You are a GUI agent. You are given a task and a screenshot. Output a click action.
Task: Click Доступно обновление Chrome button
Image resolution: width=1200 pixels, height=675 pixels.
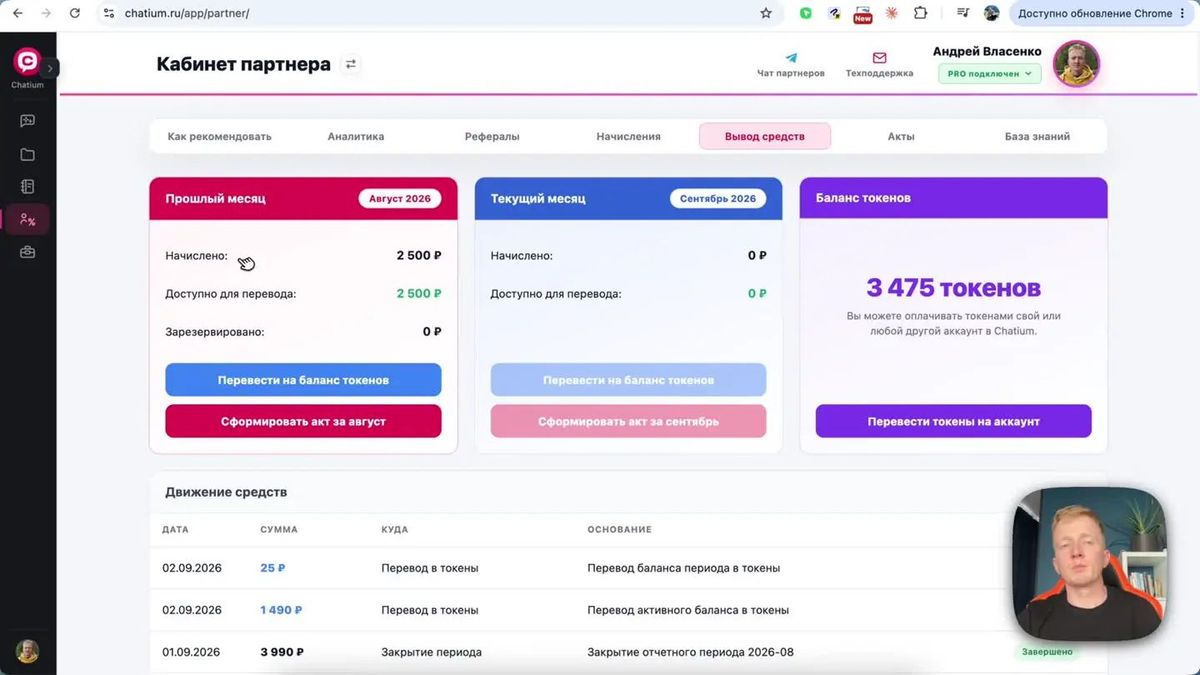coord(1103,13)
